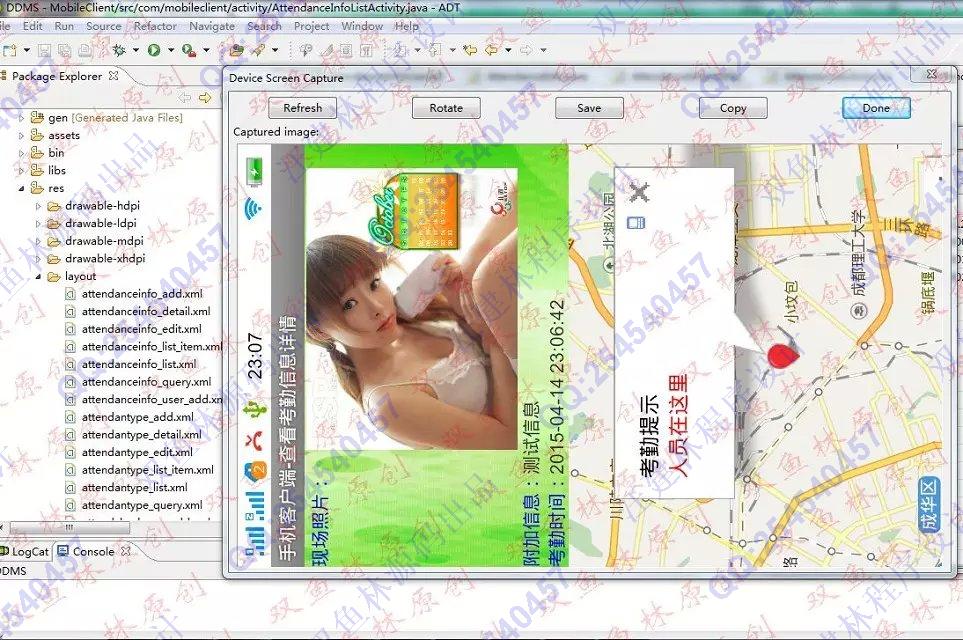
Task: Run the project with the green play icon
Action: tap(154, 50)
